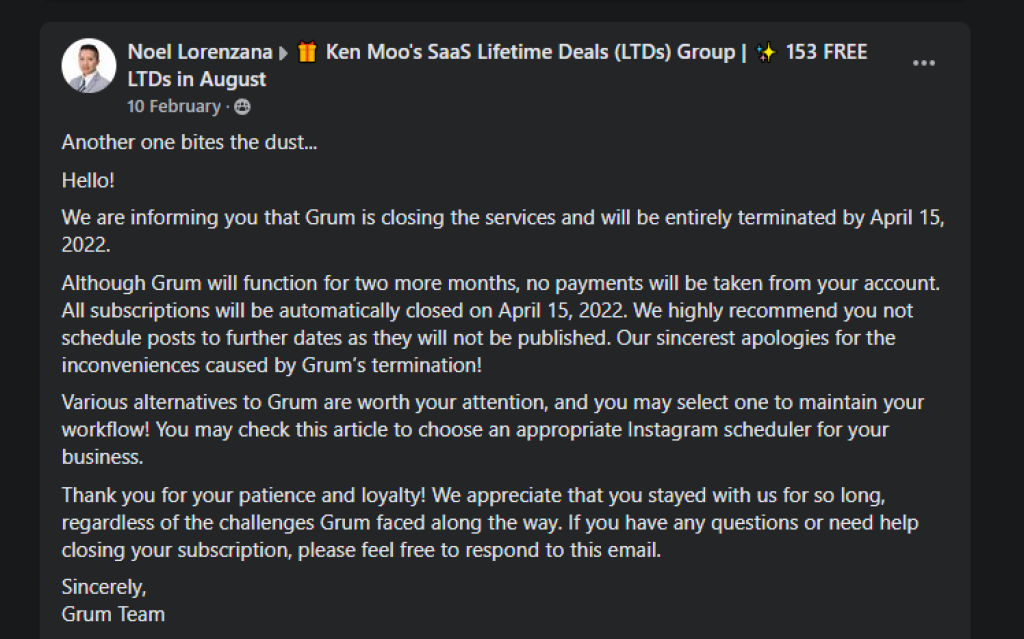Click the "Thank you for your patience" paragraph
The height and width of the screenshot is (639, 1024).
pos(490,522)
